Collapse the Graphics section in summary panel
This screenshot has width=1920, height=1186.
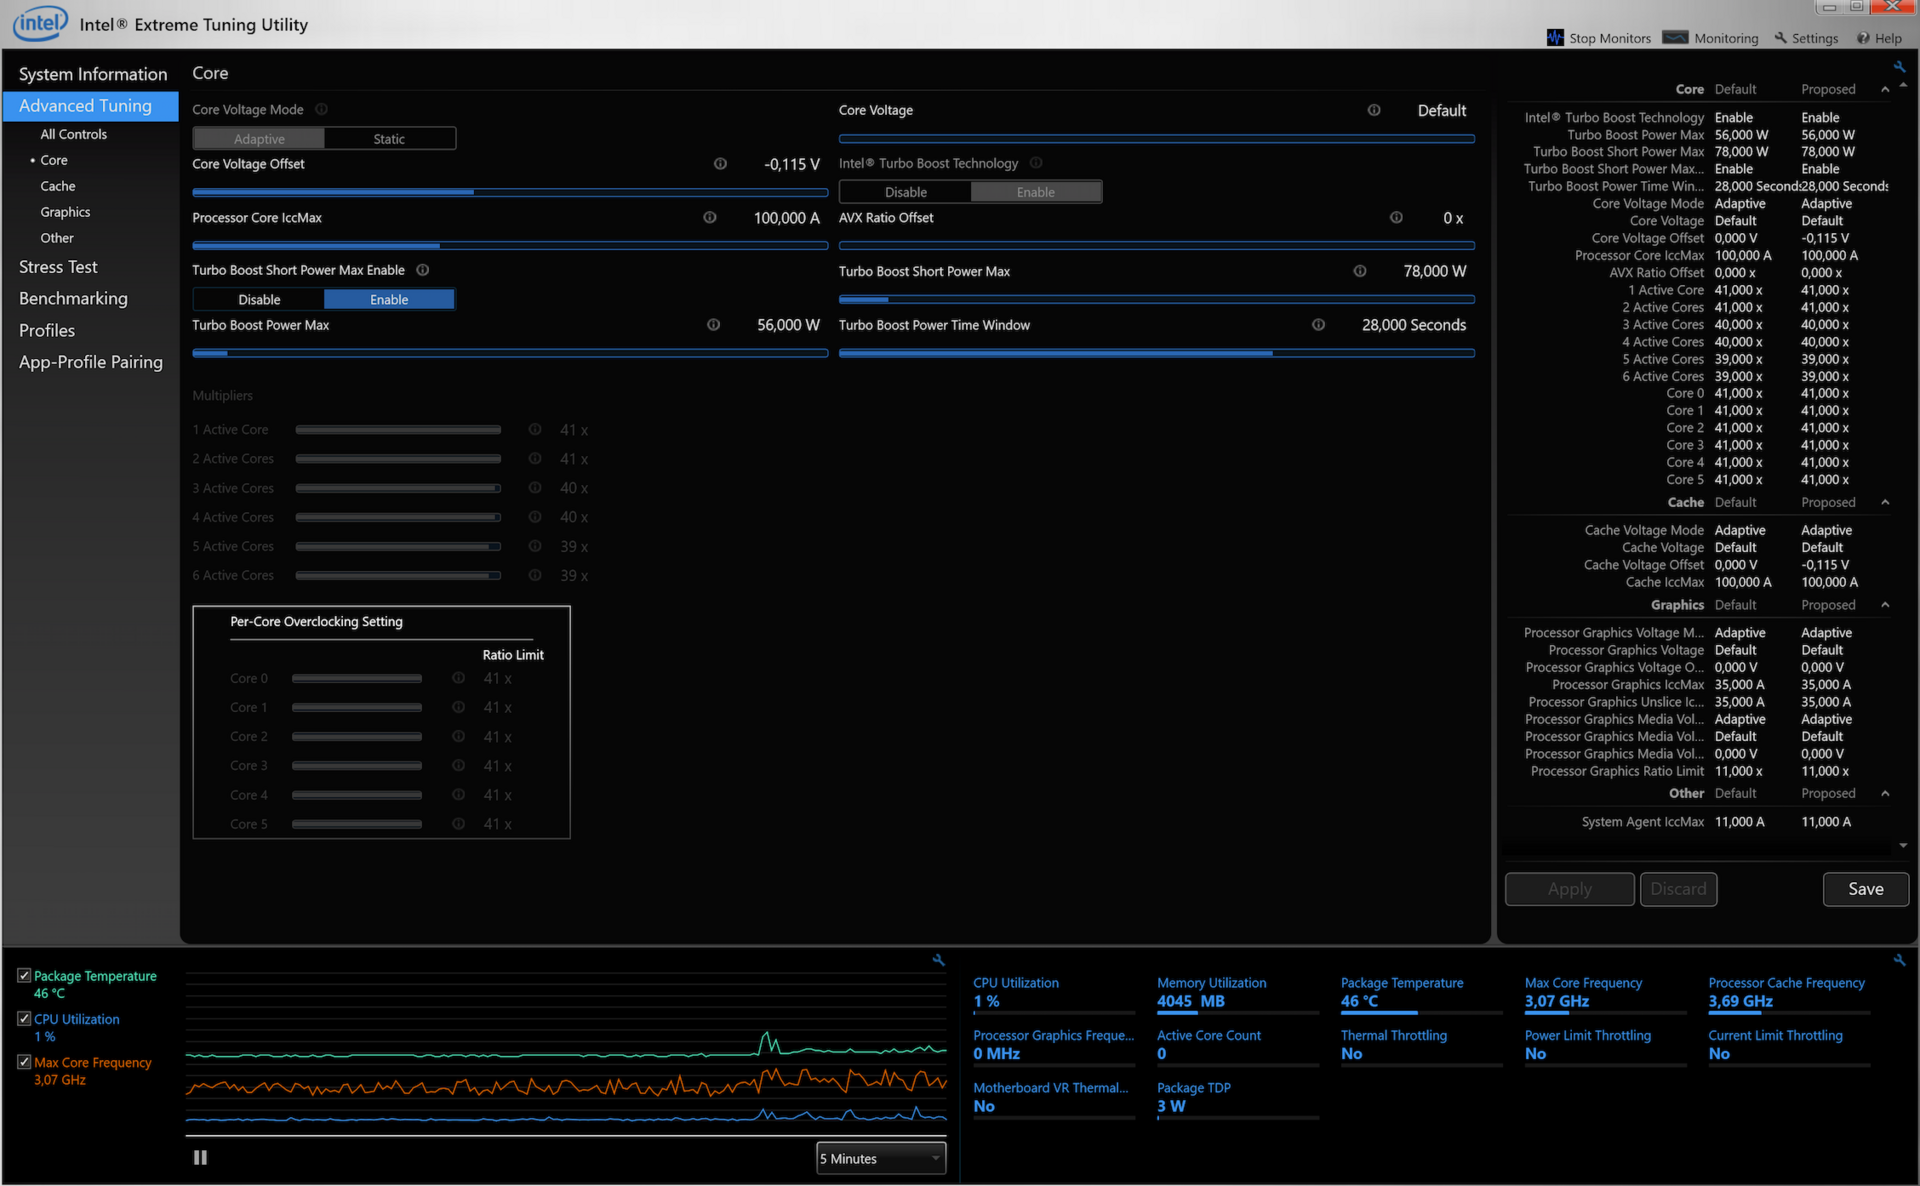pos(1885,605)
